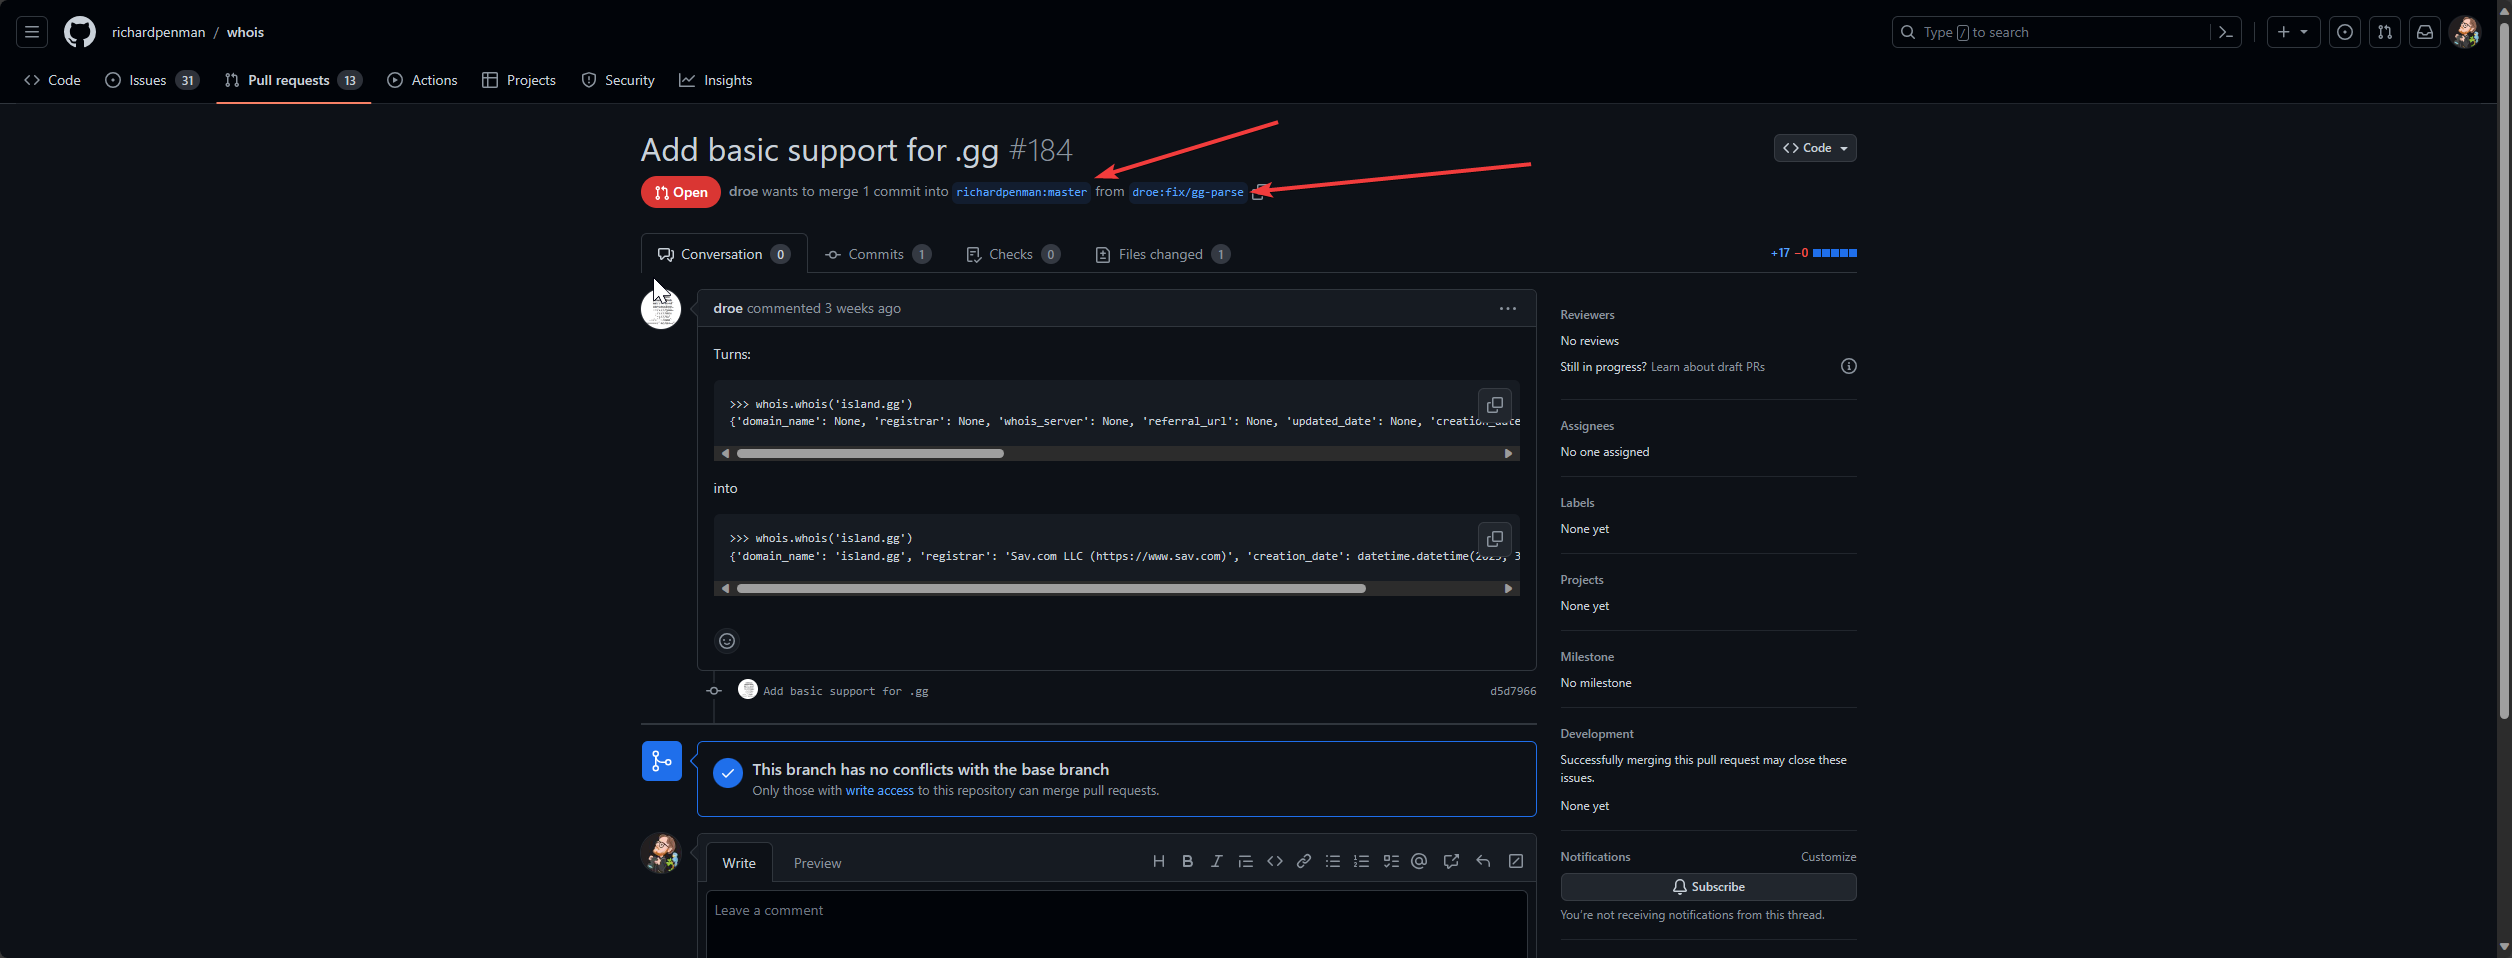The width and height of the screenshot is (2512, 958).
Task: Insert code formatting in comment
Action: point(1274,861)
